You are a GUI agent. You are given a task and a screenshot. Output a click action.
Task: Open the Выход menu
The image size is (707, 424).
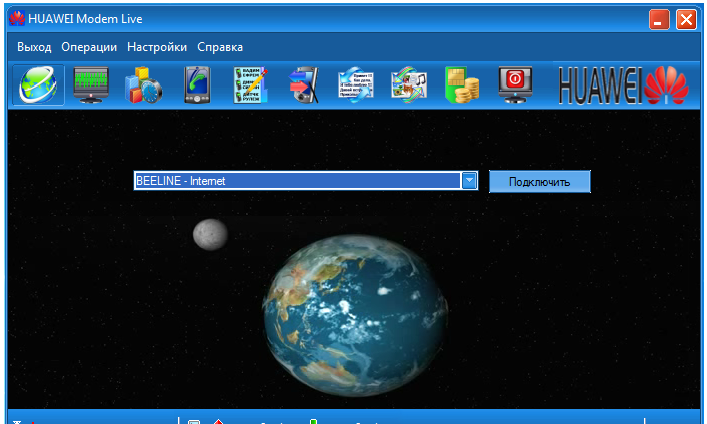coord(34,47)
